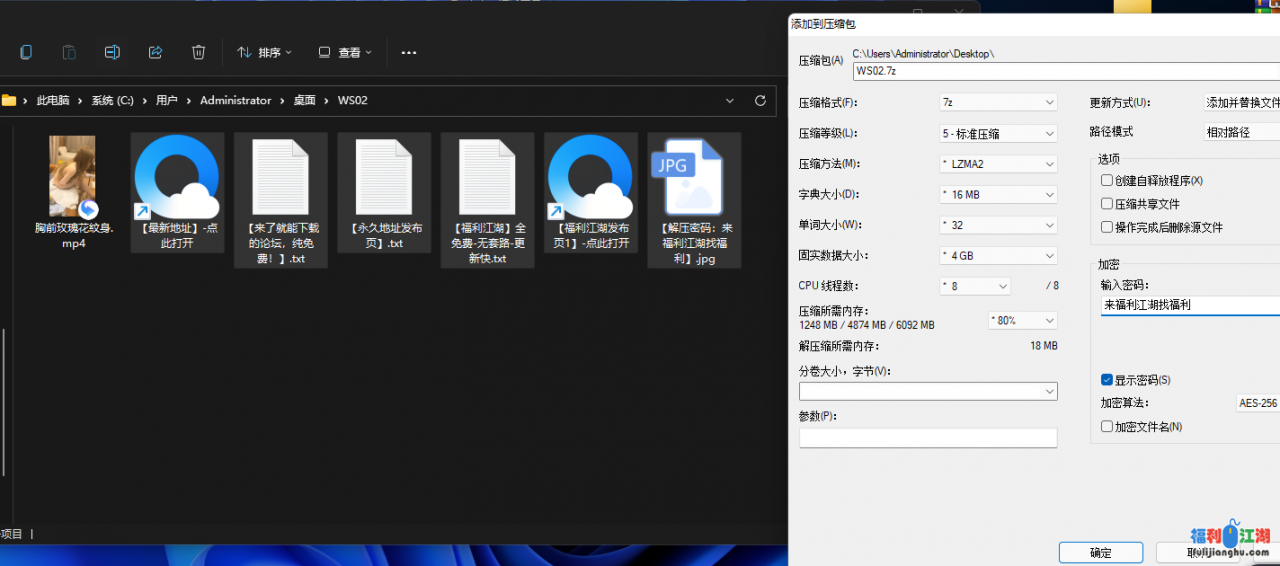Open the 字典大小 16 MB dropdown
Viewport: 1280px width, 566px height.
pos(997,194)
